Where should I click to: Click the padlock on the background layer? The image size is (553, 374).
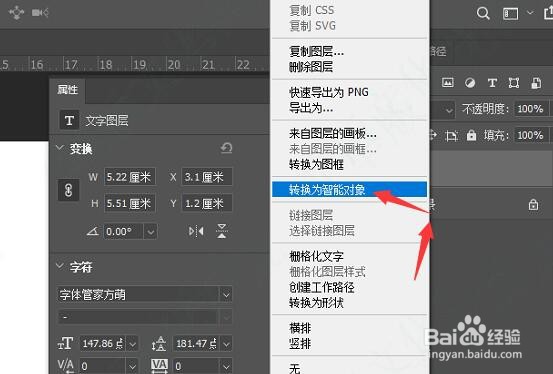click(x=533, y=204)
